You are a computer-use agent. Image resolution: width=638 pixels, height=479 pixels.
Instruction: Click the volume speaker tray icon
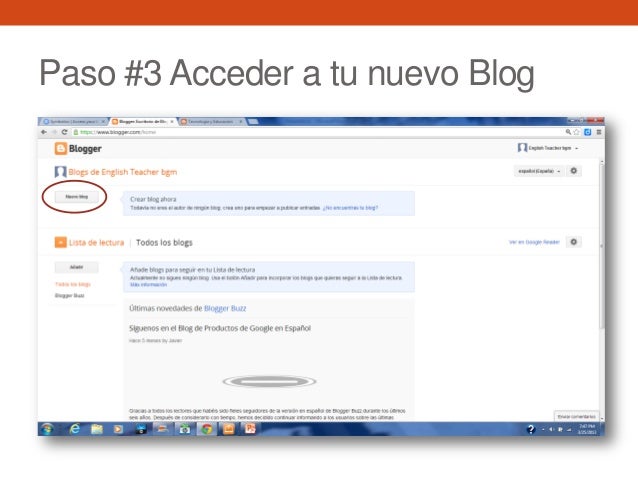click(552, 429)
